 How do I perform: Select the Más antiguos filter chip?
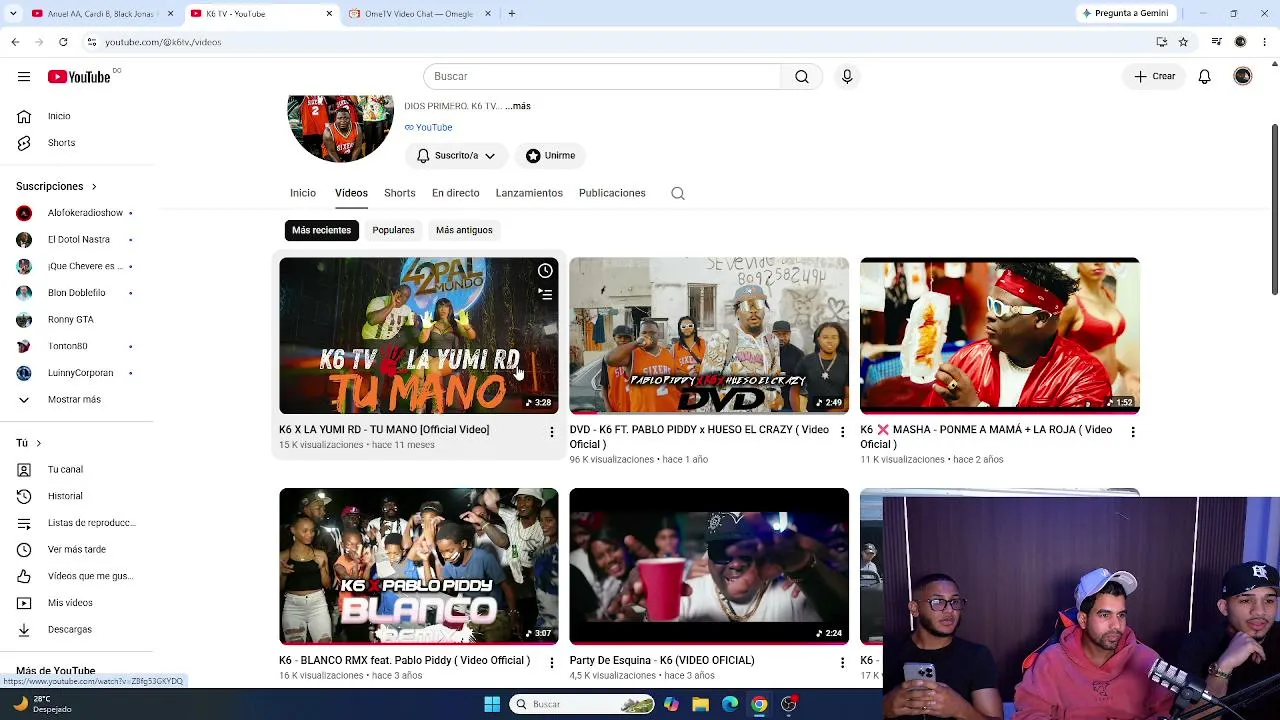(x=464, y=230)
